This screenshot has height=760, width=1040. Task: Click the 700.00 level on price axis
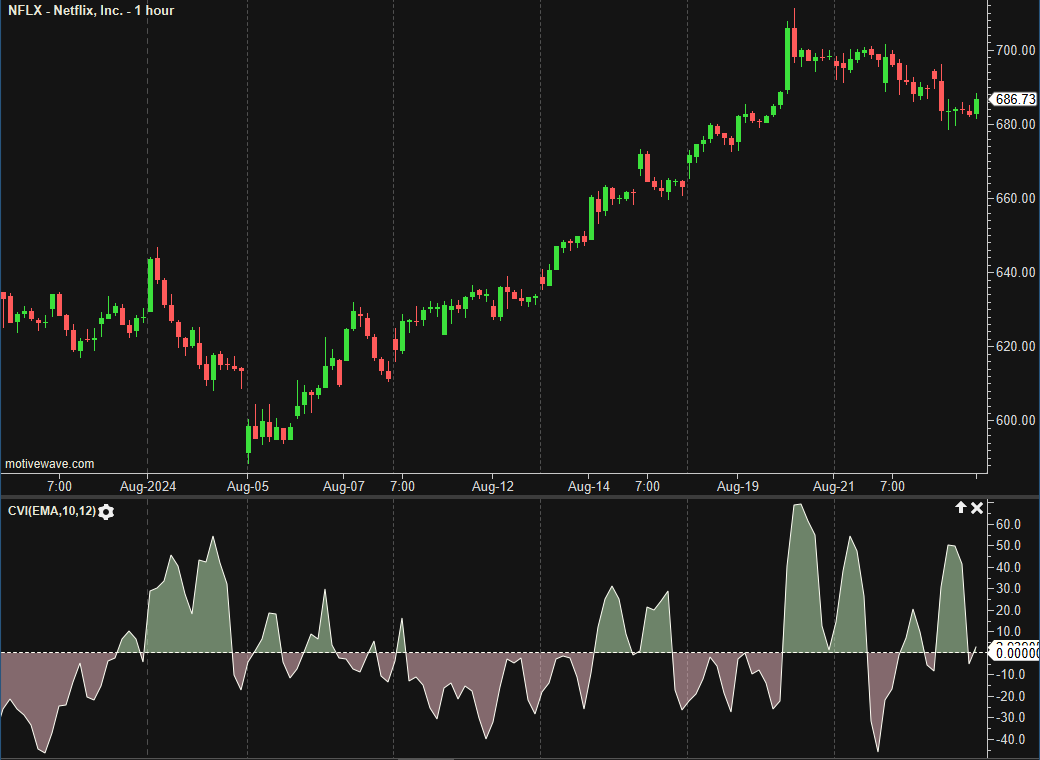pyautogui.click(x=1014, y=50)
